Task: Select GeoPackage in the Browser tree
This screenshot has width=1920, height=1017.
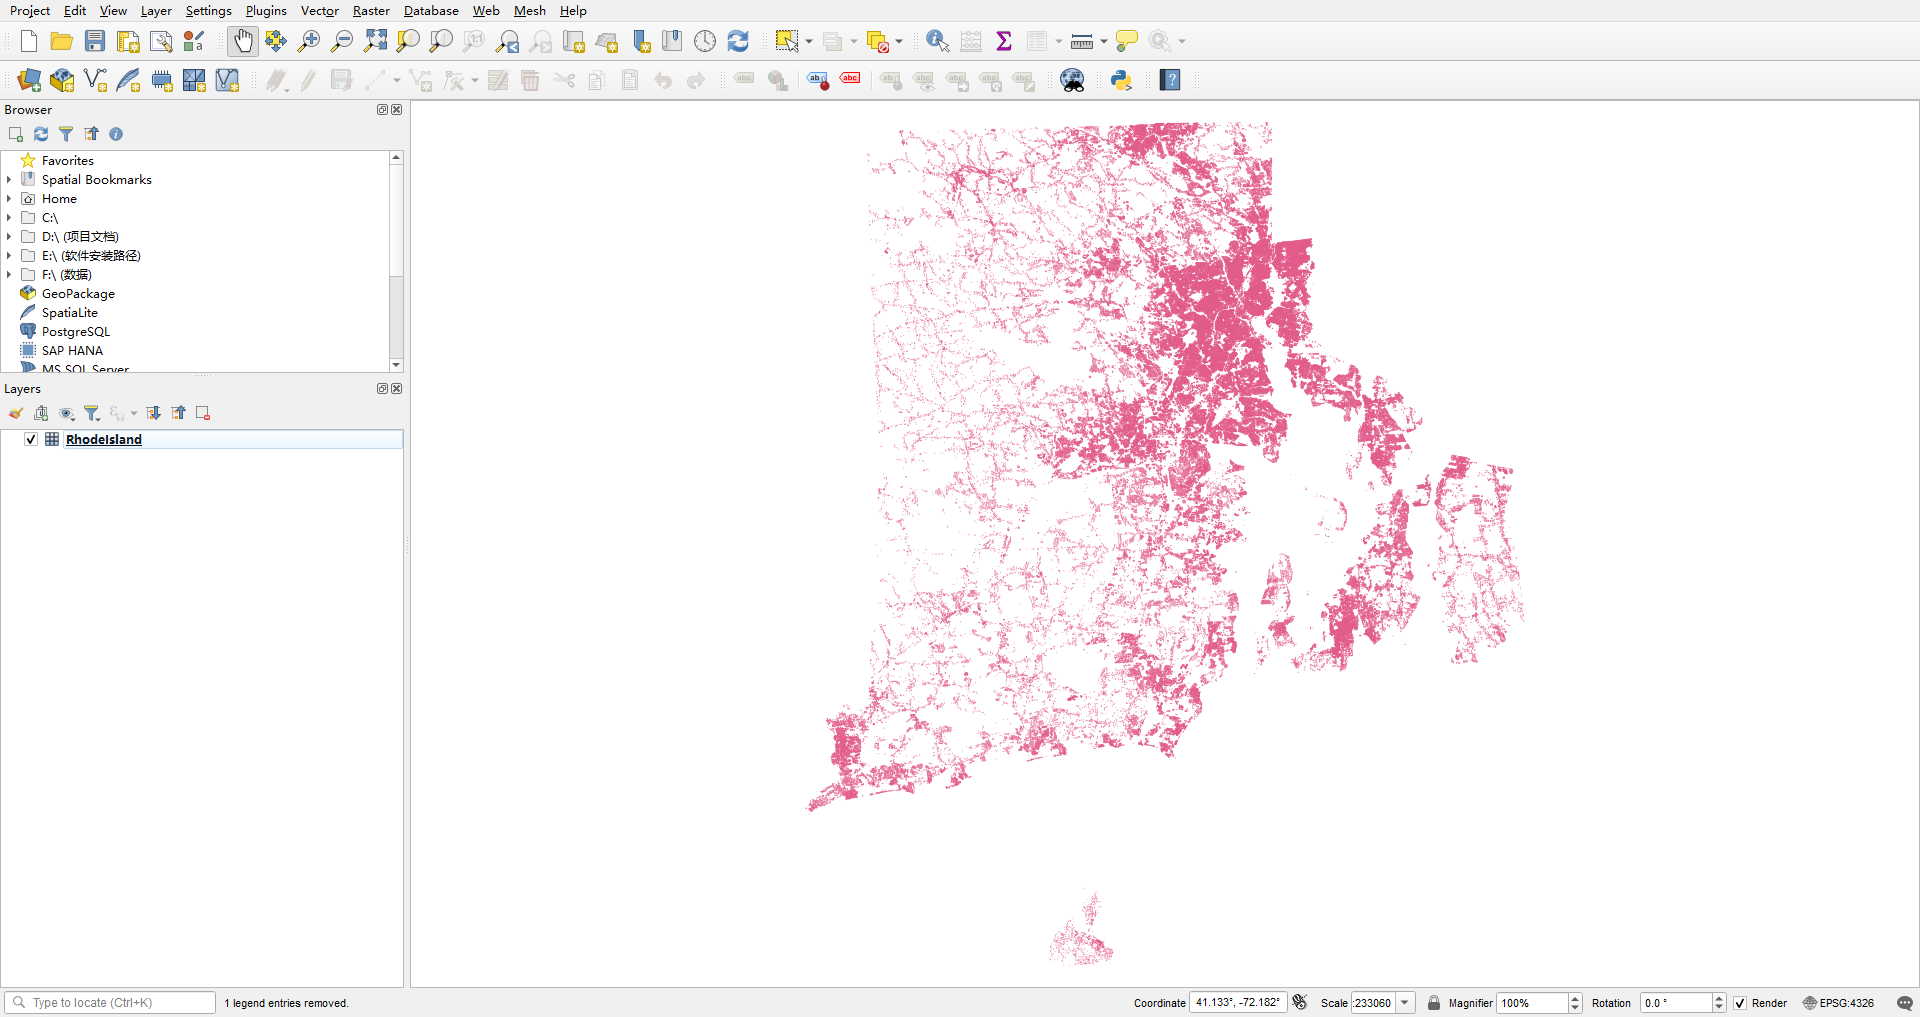Action: pos(78,294)
